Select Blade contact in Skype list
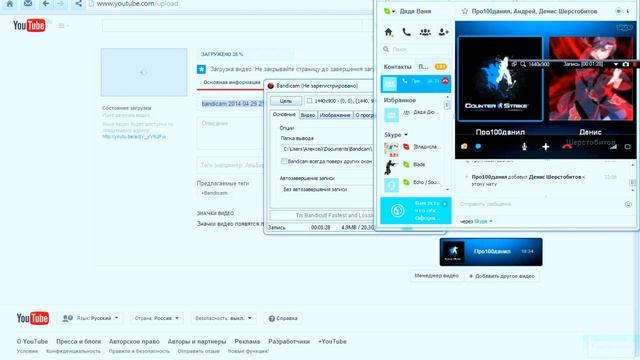This screenshot has width=640, height=360. pyautogui.click(x=412, y=165)
